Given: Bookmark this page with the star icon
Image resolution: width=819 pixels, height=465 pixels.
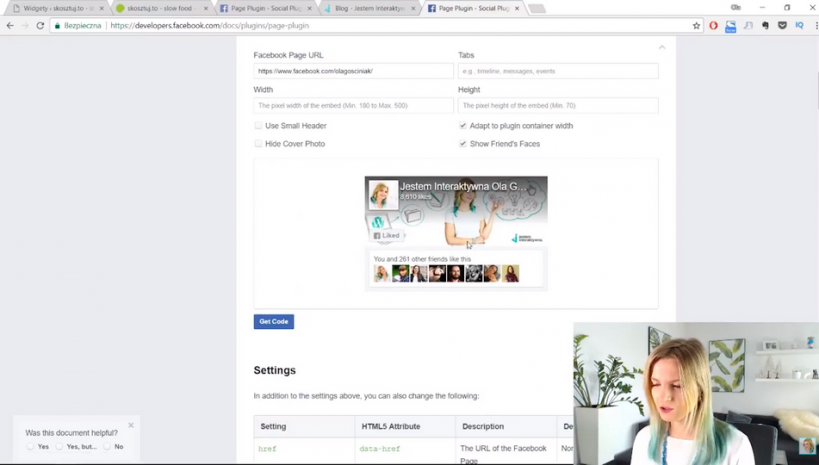Looking at the screenshot, I should [x=696, y=26].
